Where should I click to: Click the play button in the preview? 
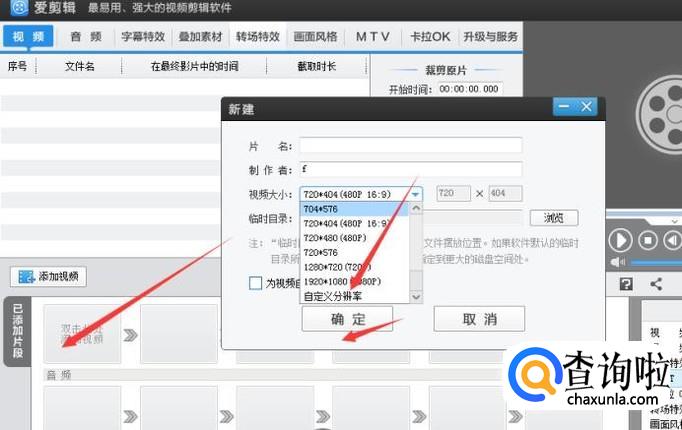[x=620, y=240]
